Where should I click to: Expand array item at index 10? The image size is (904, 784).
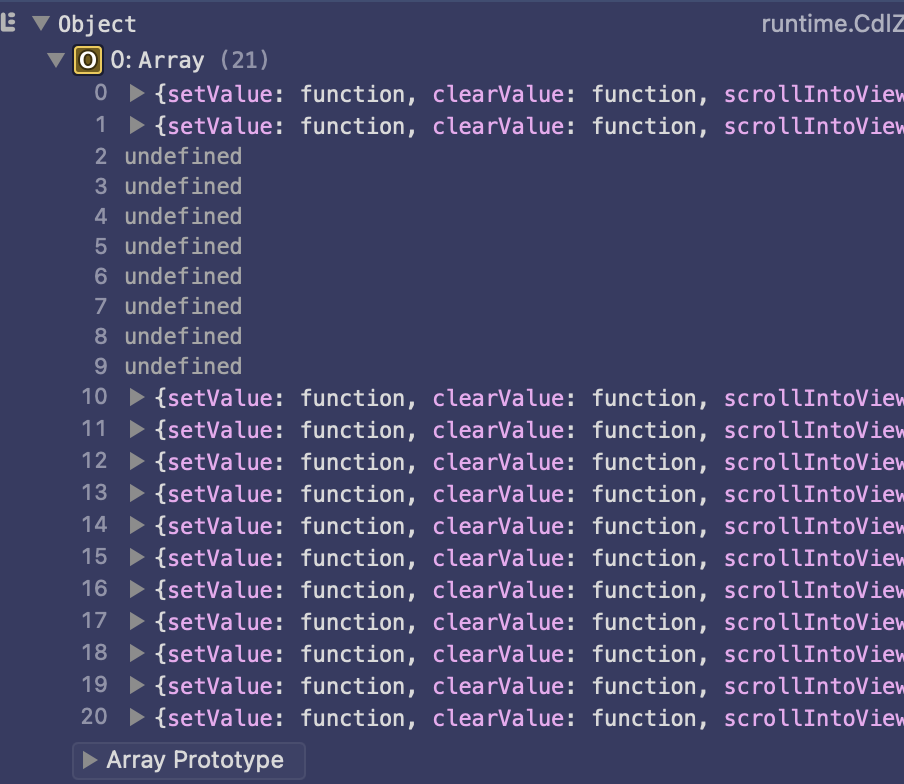click(x=137, y=398)
